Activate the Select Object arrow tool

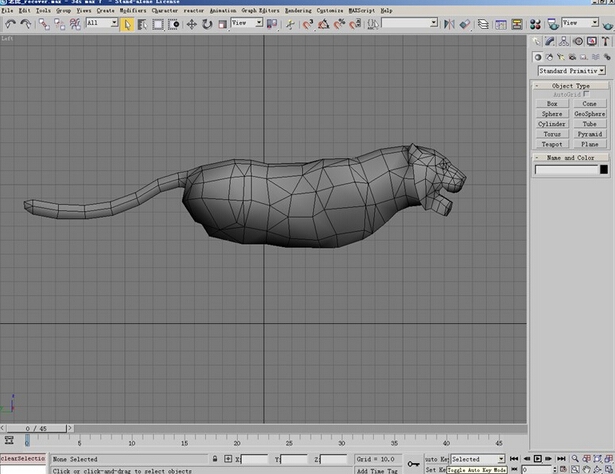pos(127,24)
